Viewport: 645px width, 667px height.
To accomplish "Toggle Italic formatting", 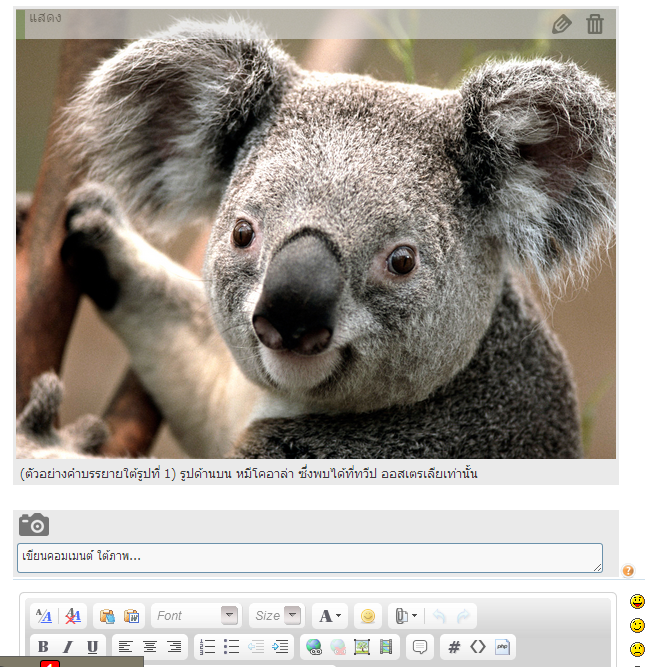I will coord(68,647).
